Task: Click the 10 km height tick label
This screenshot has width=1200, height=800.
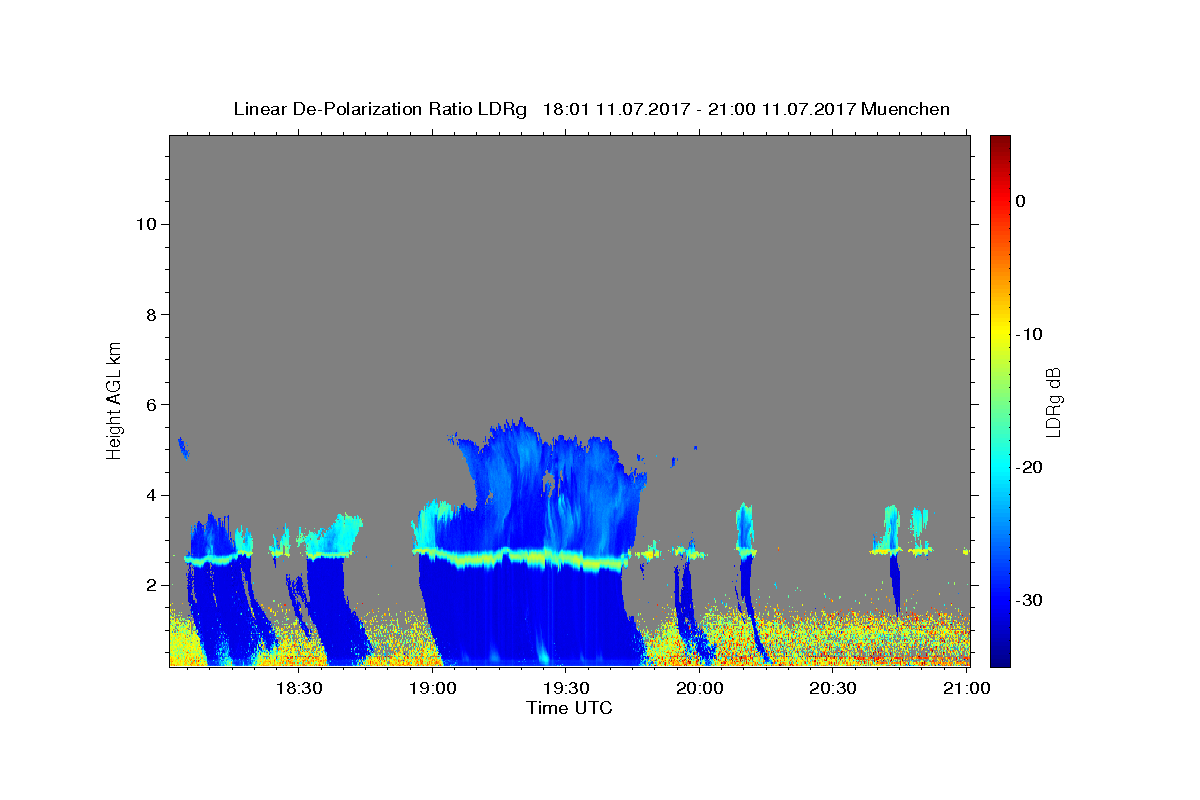Action: 145,224
